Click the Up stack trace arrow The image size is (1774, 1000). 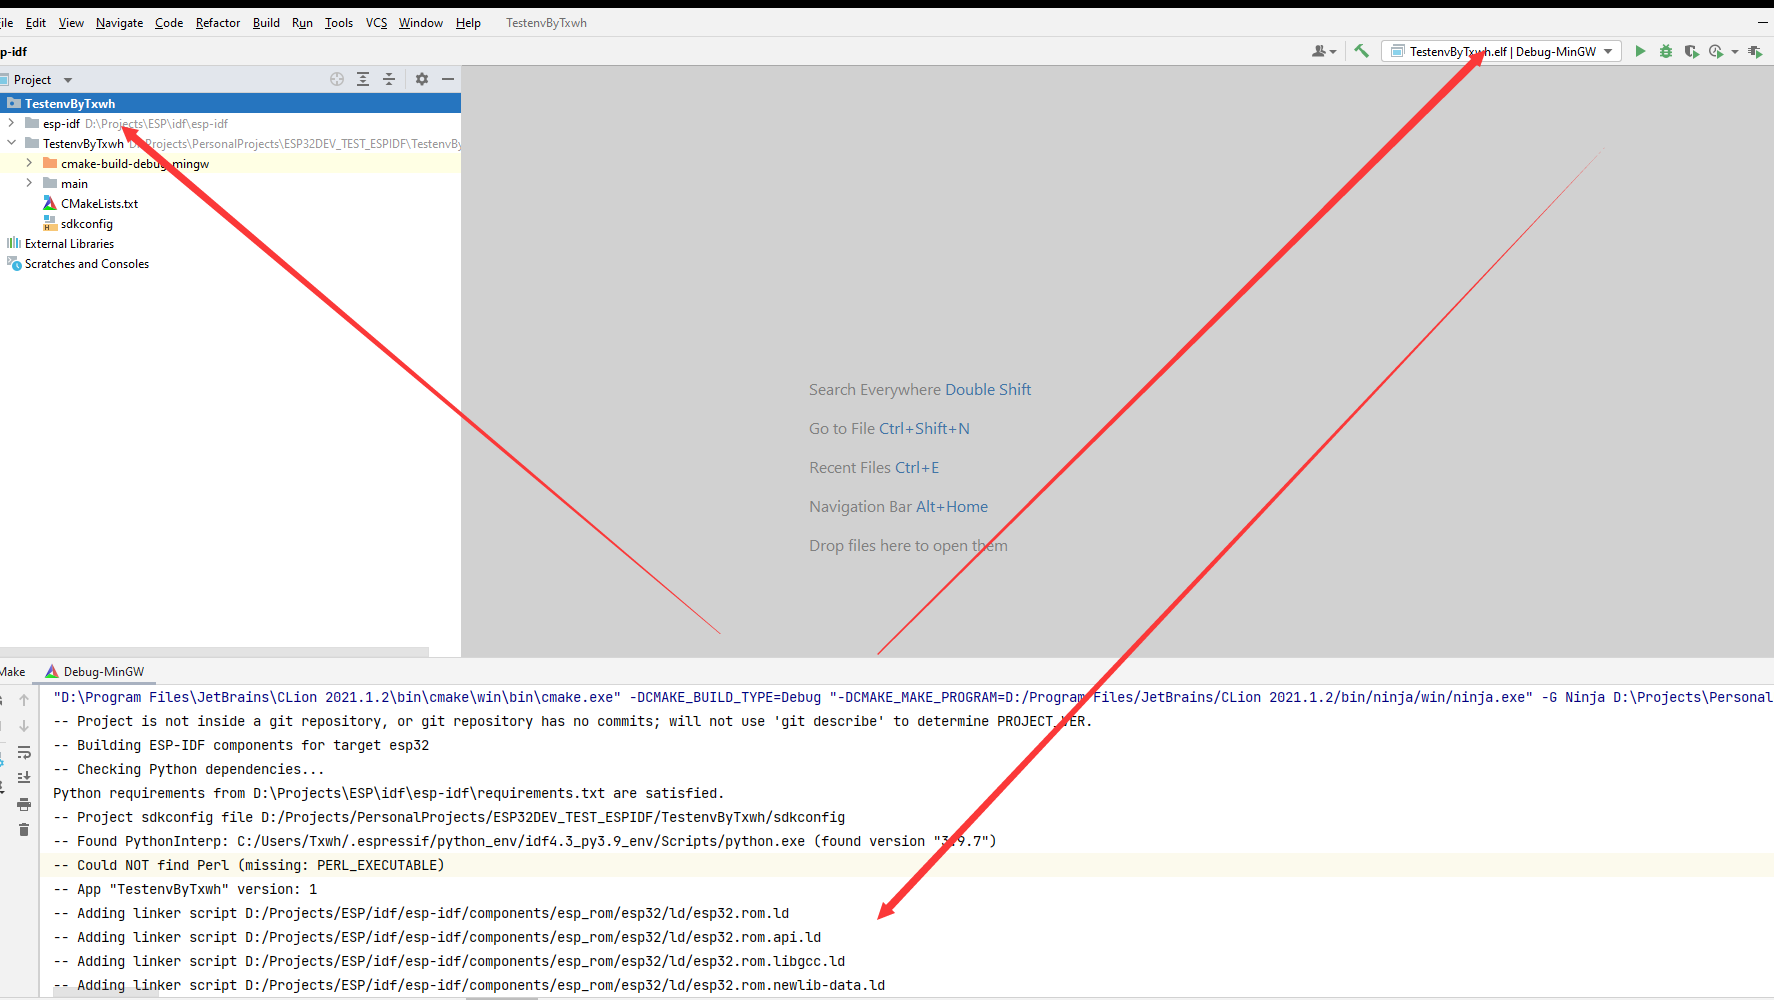[24, 699]
